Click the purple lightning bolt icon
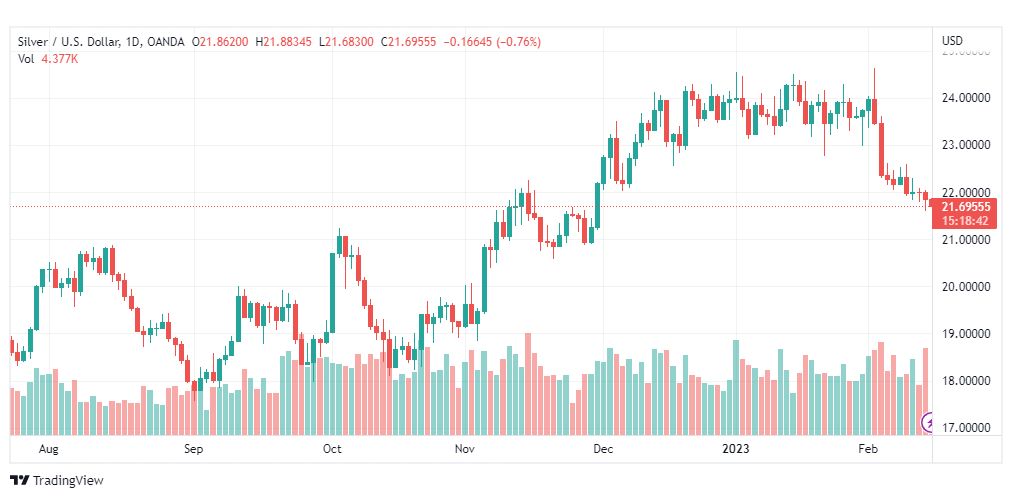 (929, 422)
